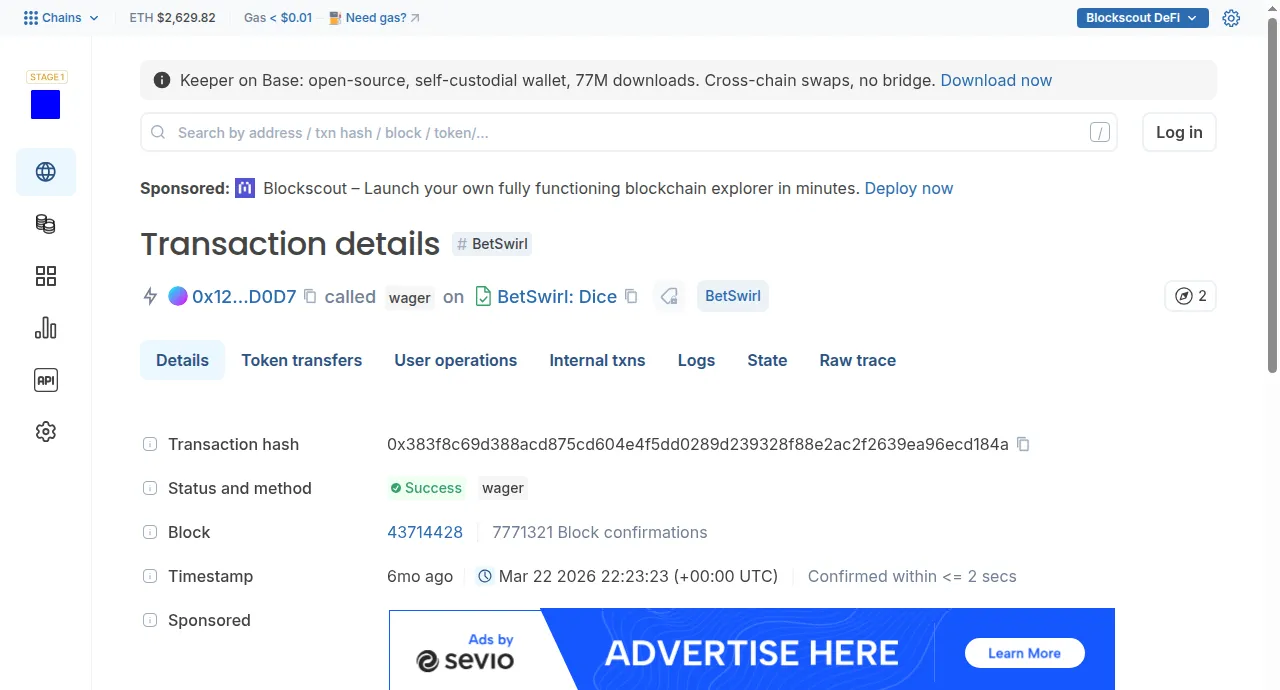Click the add tag icon
The image size is (1280, 690).
point(669,296)
